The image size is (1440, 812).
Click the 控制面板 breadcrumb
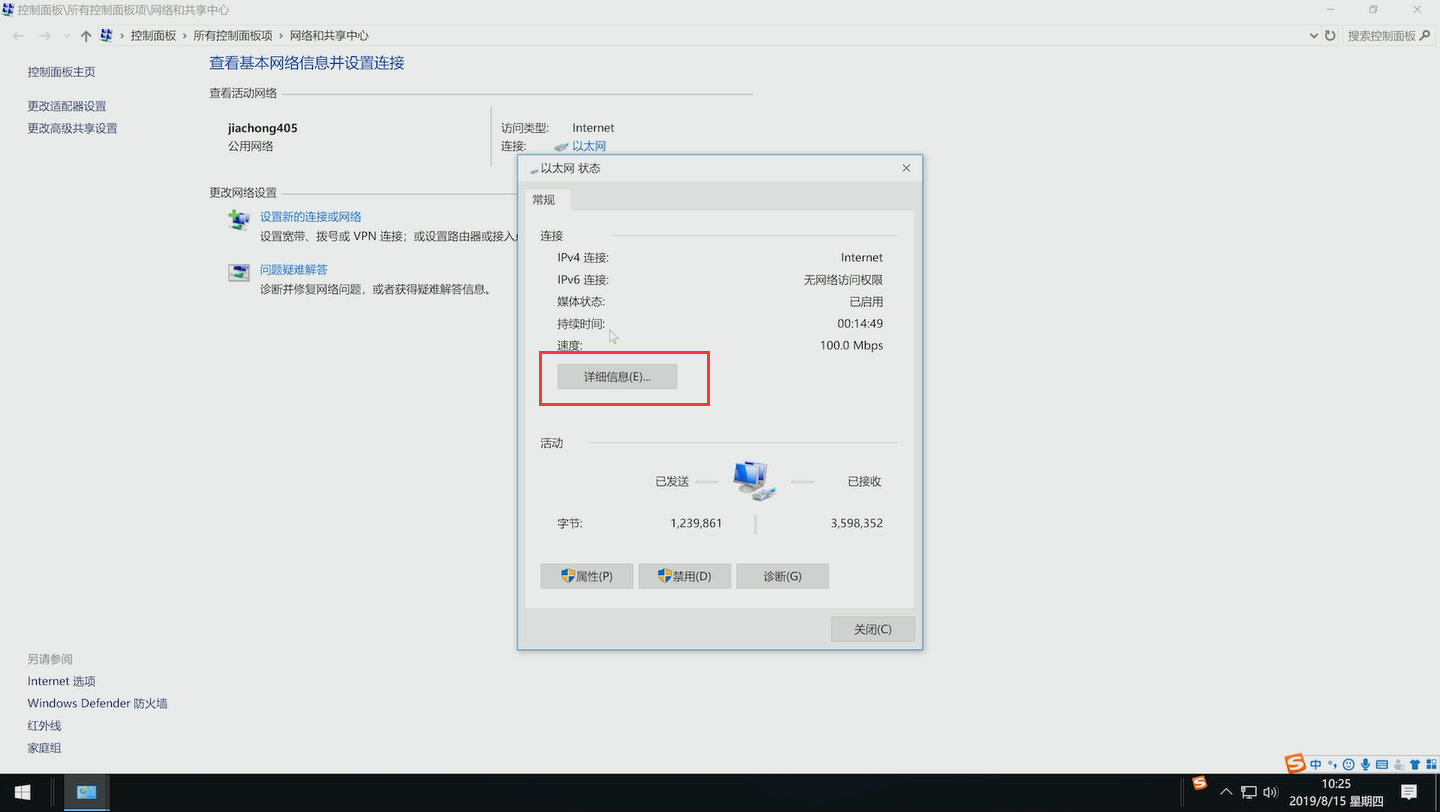[x=153, y=36]
